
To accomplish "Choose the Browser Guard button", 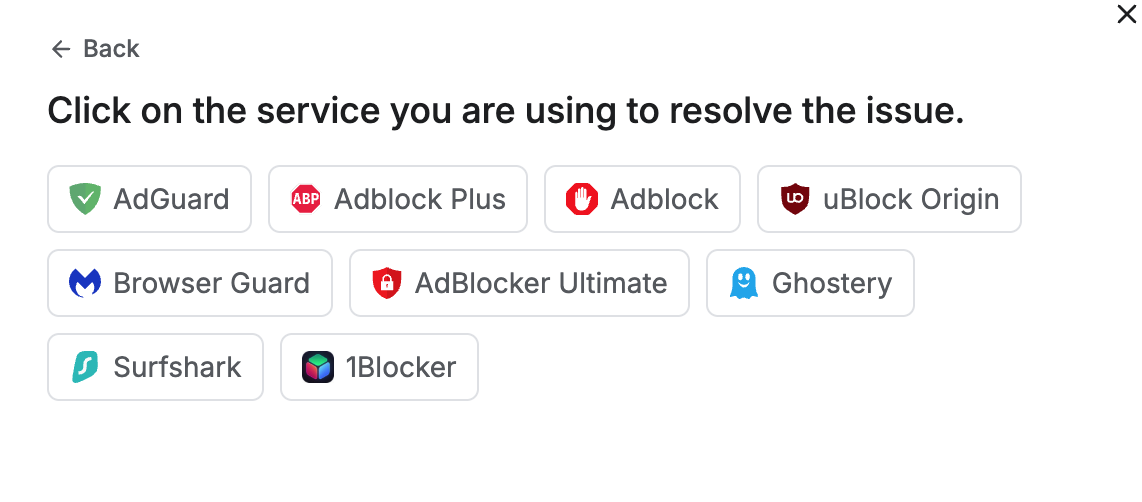I will [190, 283].
